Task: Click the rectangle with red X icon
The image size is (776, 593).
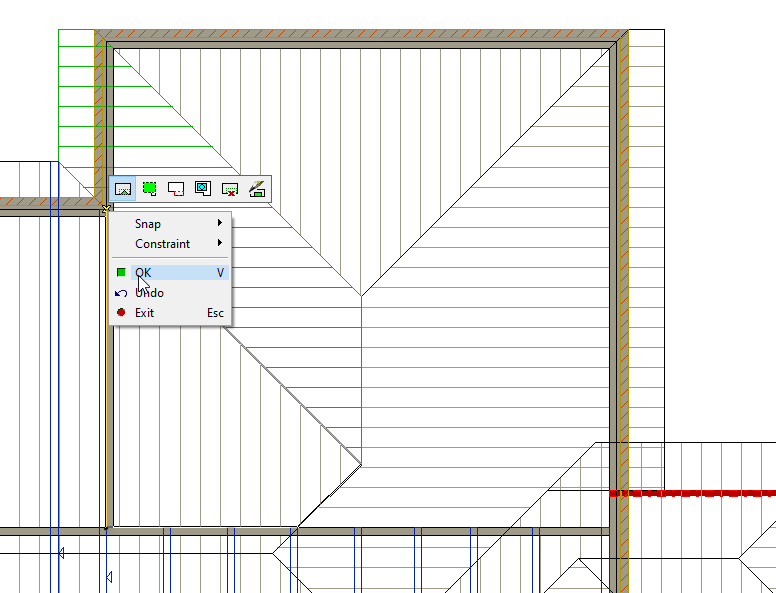Action: [230, 188]
